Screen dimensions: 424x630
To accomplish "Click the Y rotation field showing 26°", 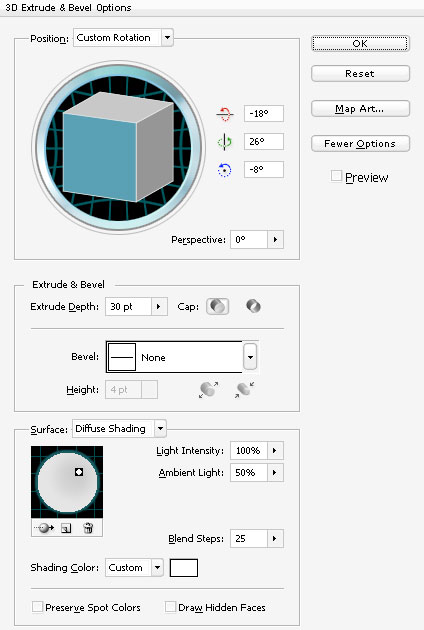I will [x=264, y=141].
